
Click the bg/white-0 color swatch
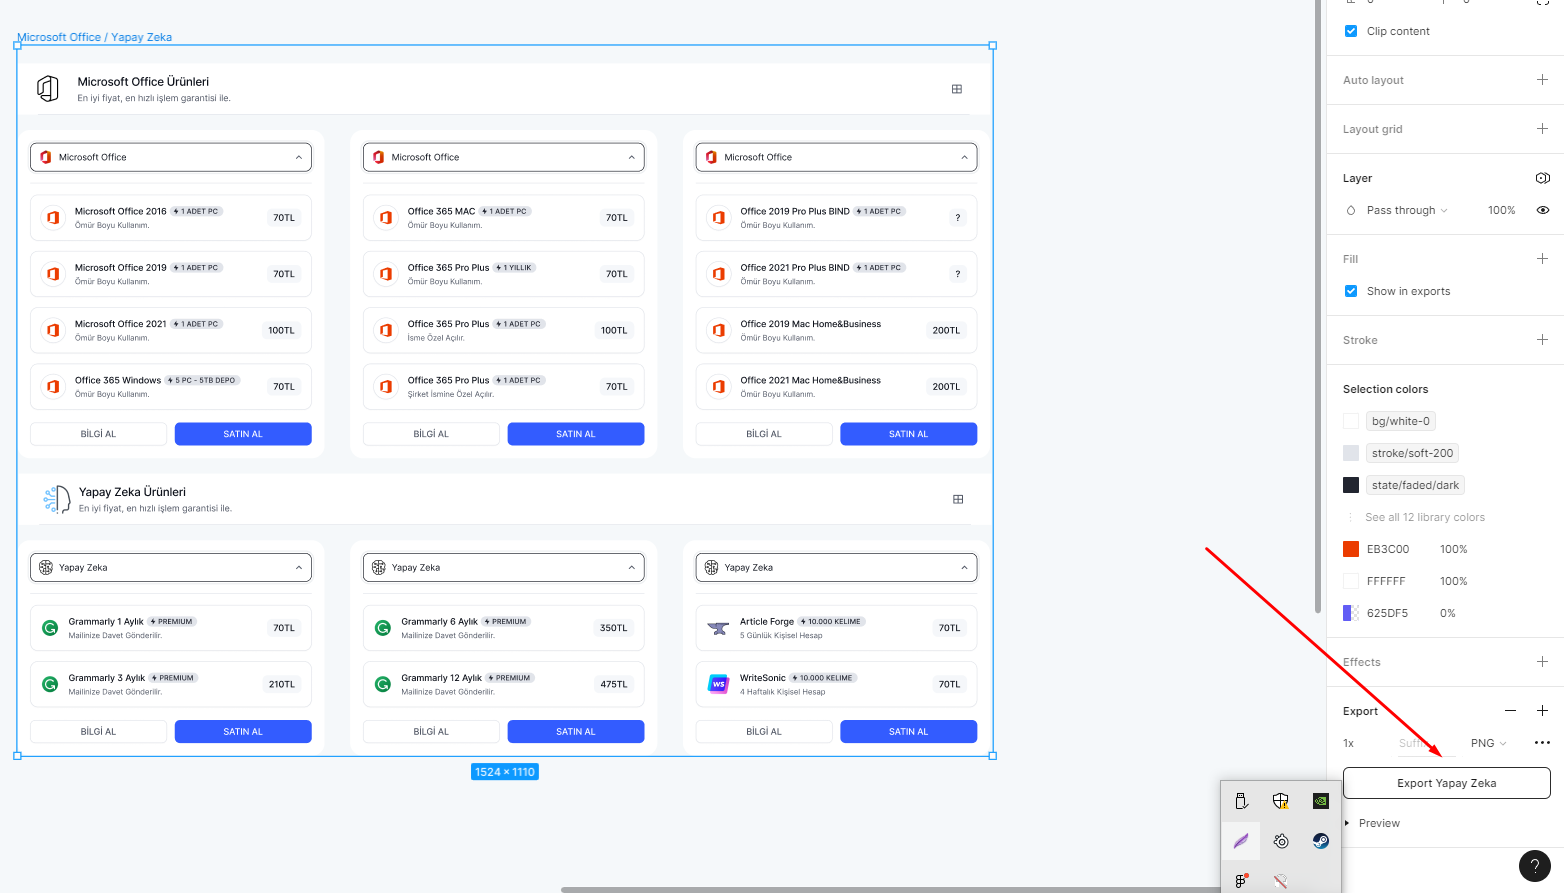[x=1351, y=421]
